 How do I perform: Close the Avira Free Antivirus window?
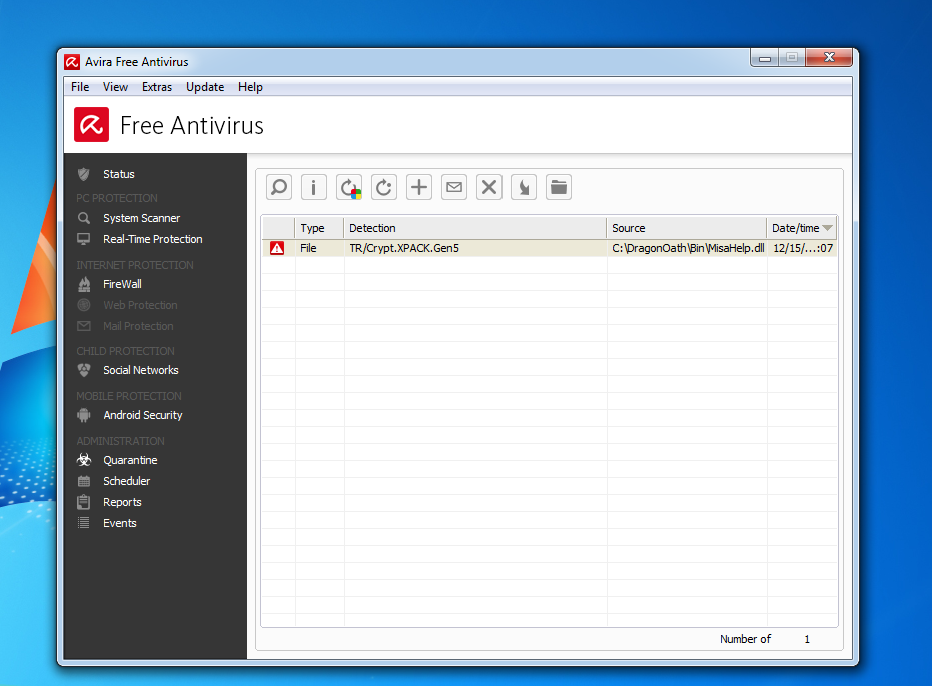(x=829, y=57)
